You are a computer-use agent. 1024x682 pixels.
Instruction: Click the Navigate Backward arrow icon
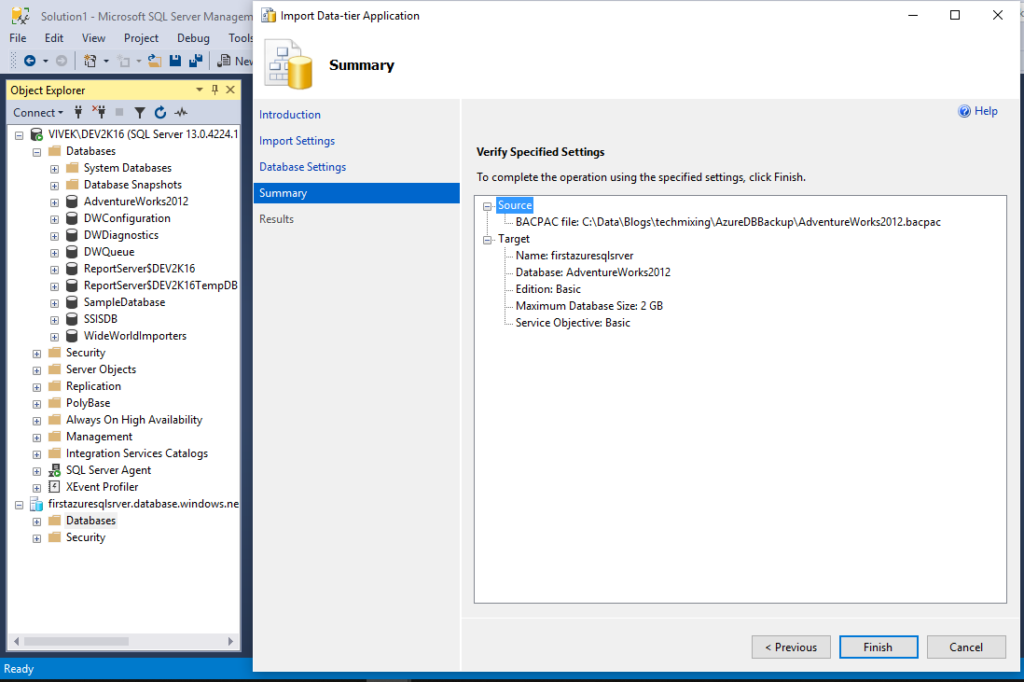click(29, 61)
